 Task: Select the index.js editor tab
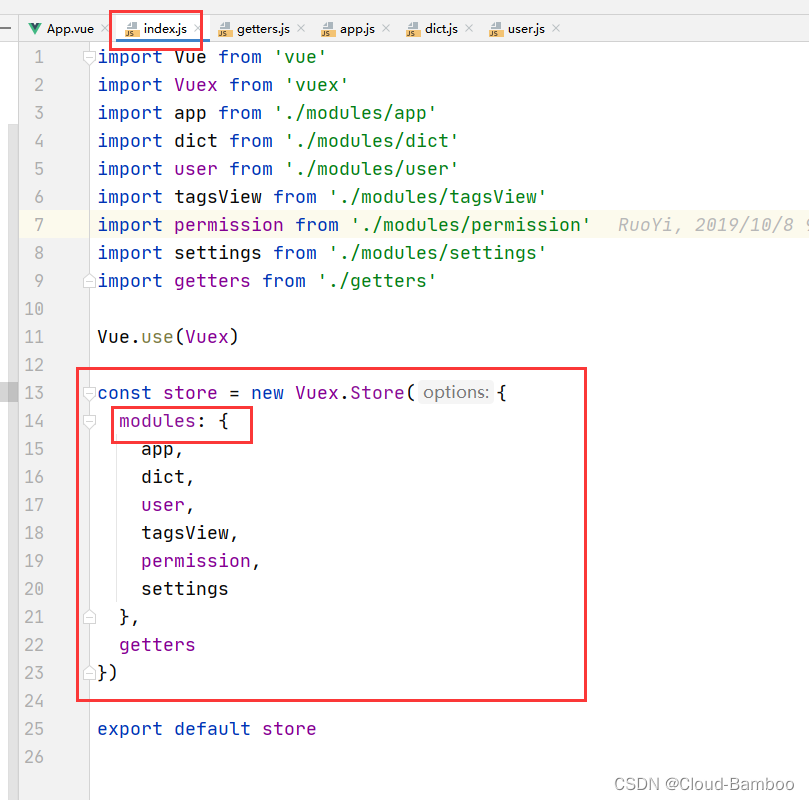(x=165, y=29)
